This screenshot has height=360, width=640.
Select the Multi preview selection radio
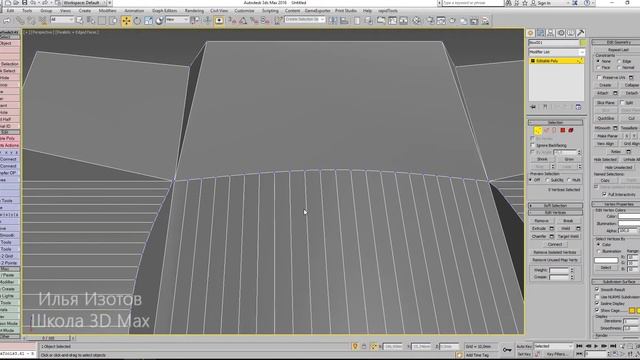coord(569,180)
